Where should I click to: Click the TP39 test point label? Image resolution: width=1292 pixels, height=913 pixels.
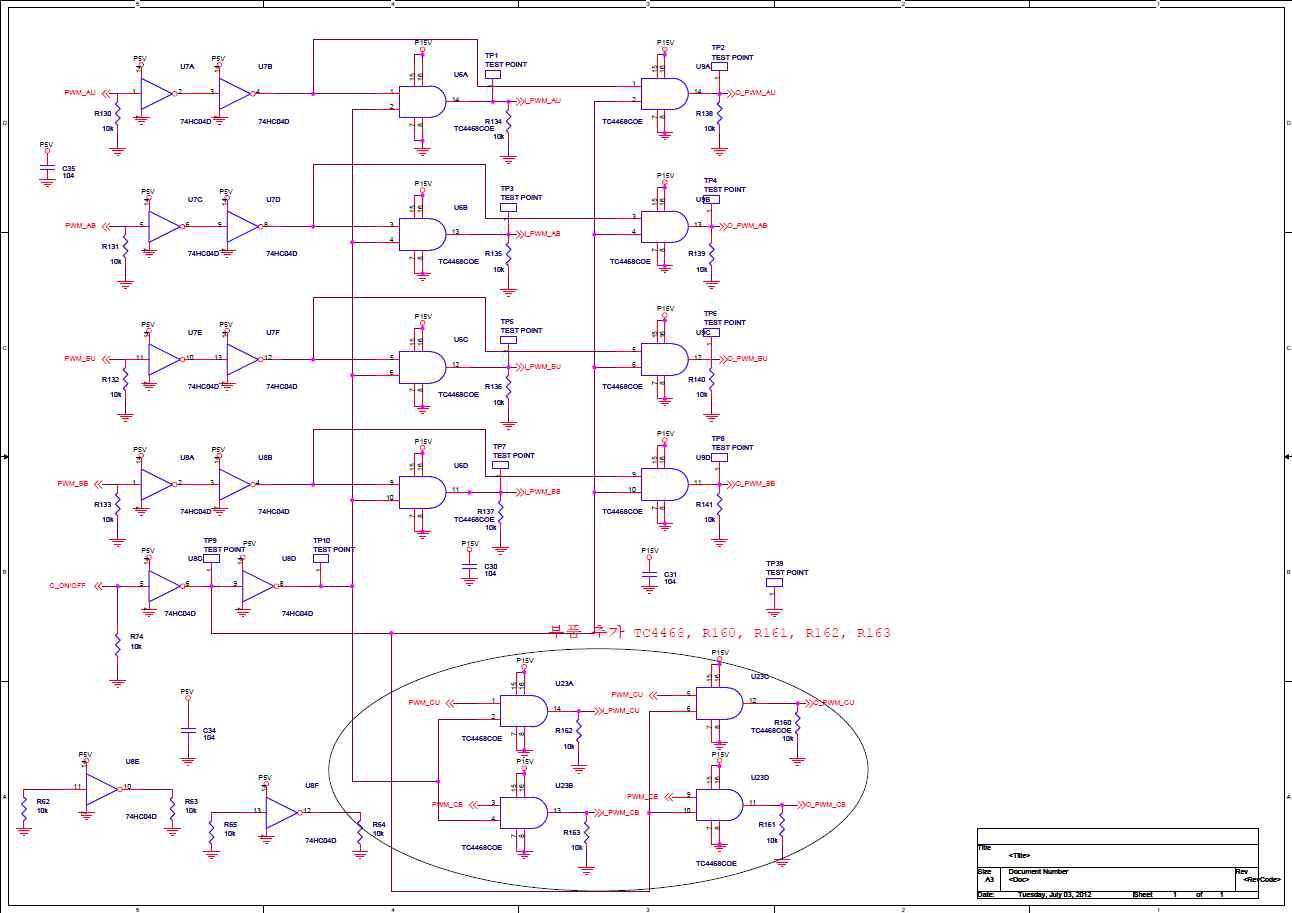pyautogui.click(x=774, y=564)
